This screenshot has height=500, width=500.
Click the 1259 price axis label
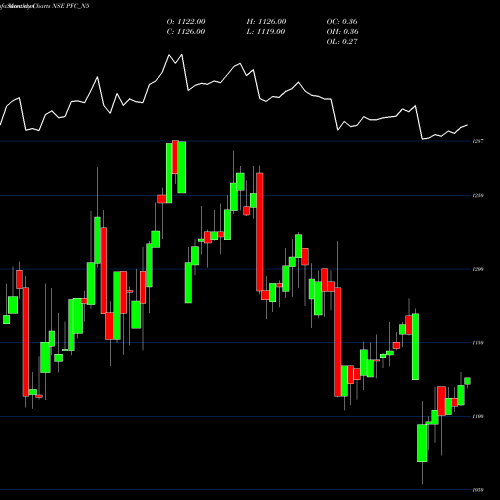478,196
